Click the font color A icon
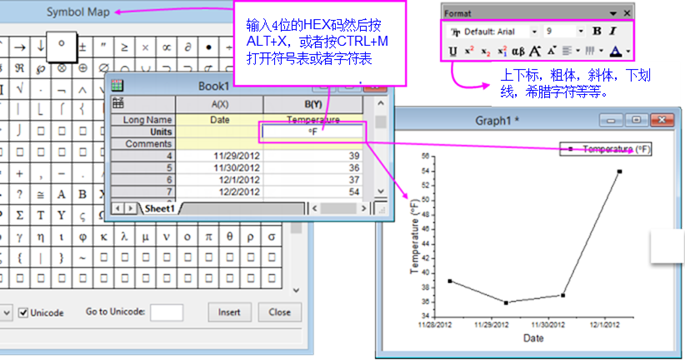 click(x=616, y=52)
